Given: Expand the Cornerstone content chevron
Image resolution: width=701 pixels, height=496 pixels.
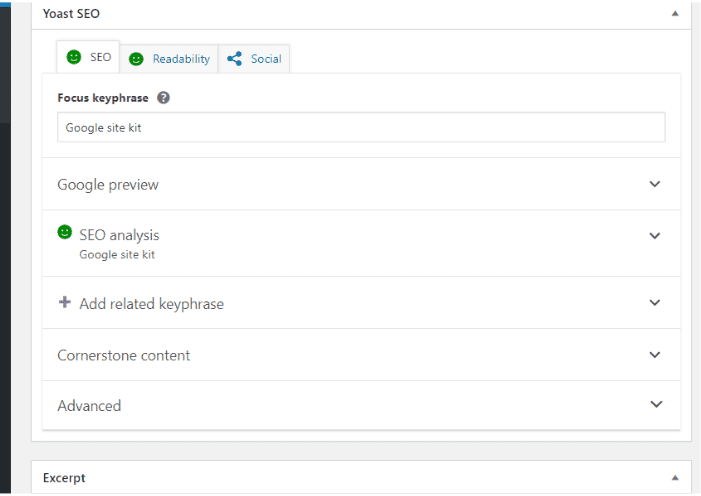Looking at the screenshot, I should 655,355.
